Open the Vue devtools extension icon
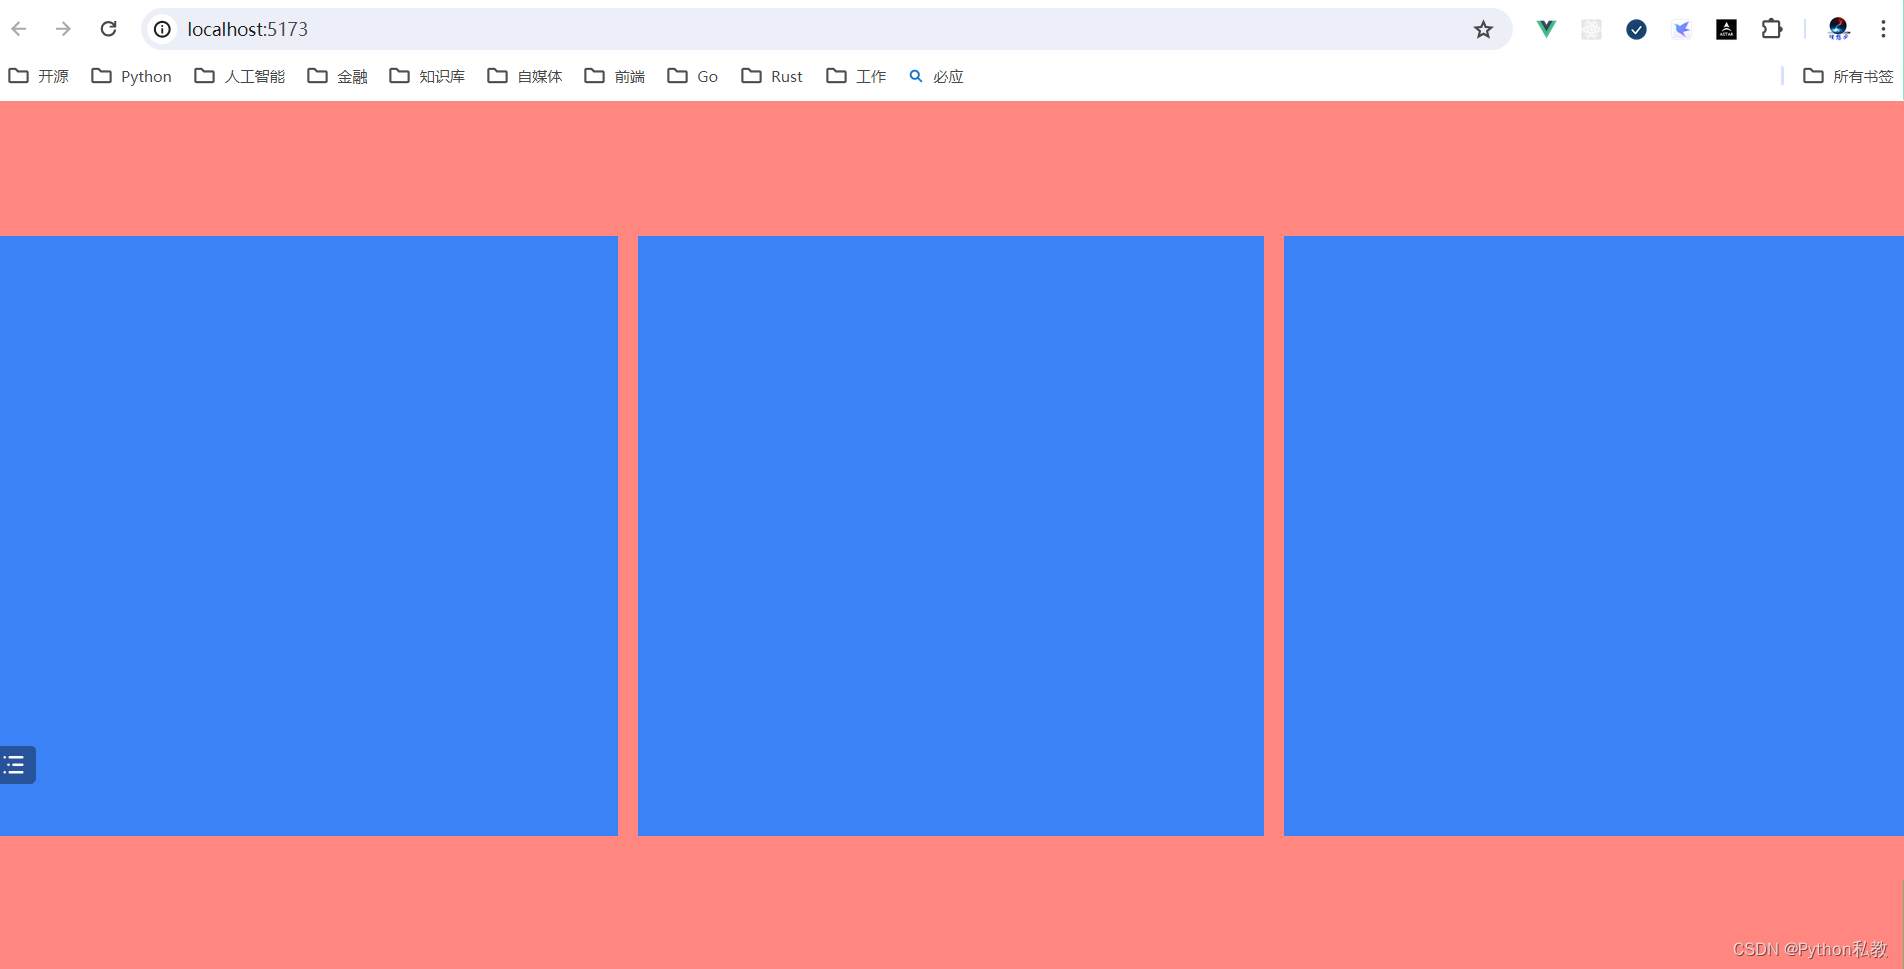The height and width of the screenshot is (969, 1904). pyautogui.click(x=1546, y=29)
